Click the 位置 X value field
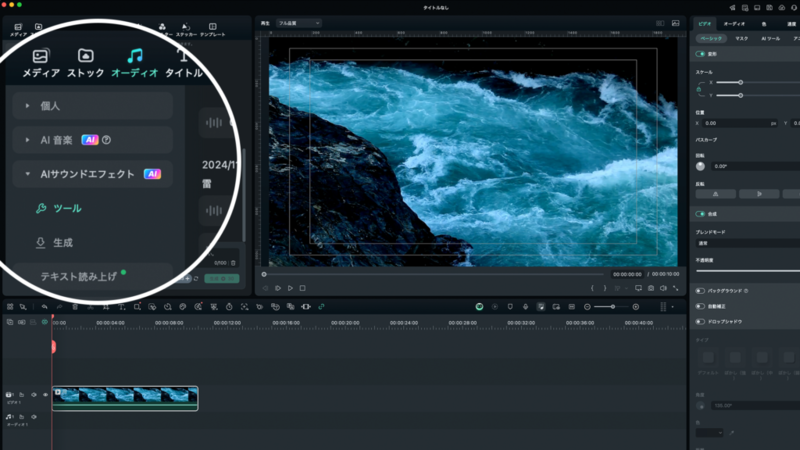 coord(740,123)
